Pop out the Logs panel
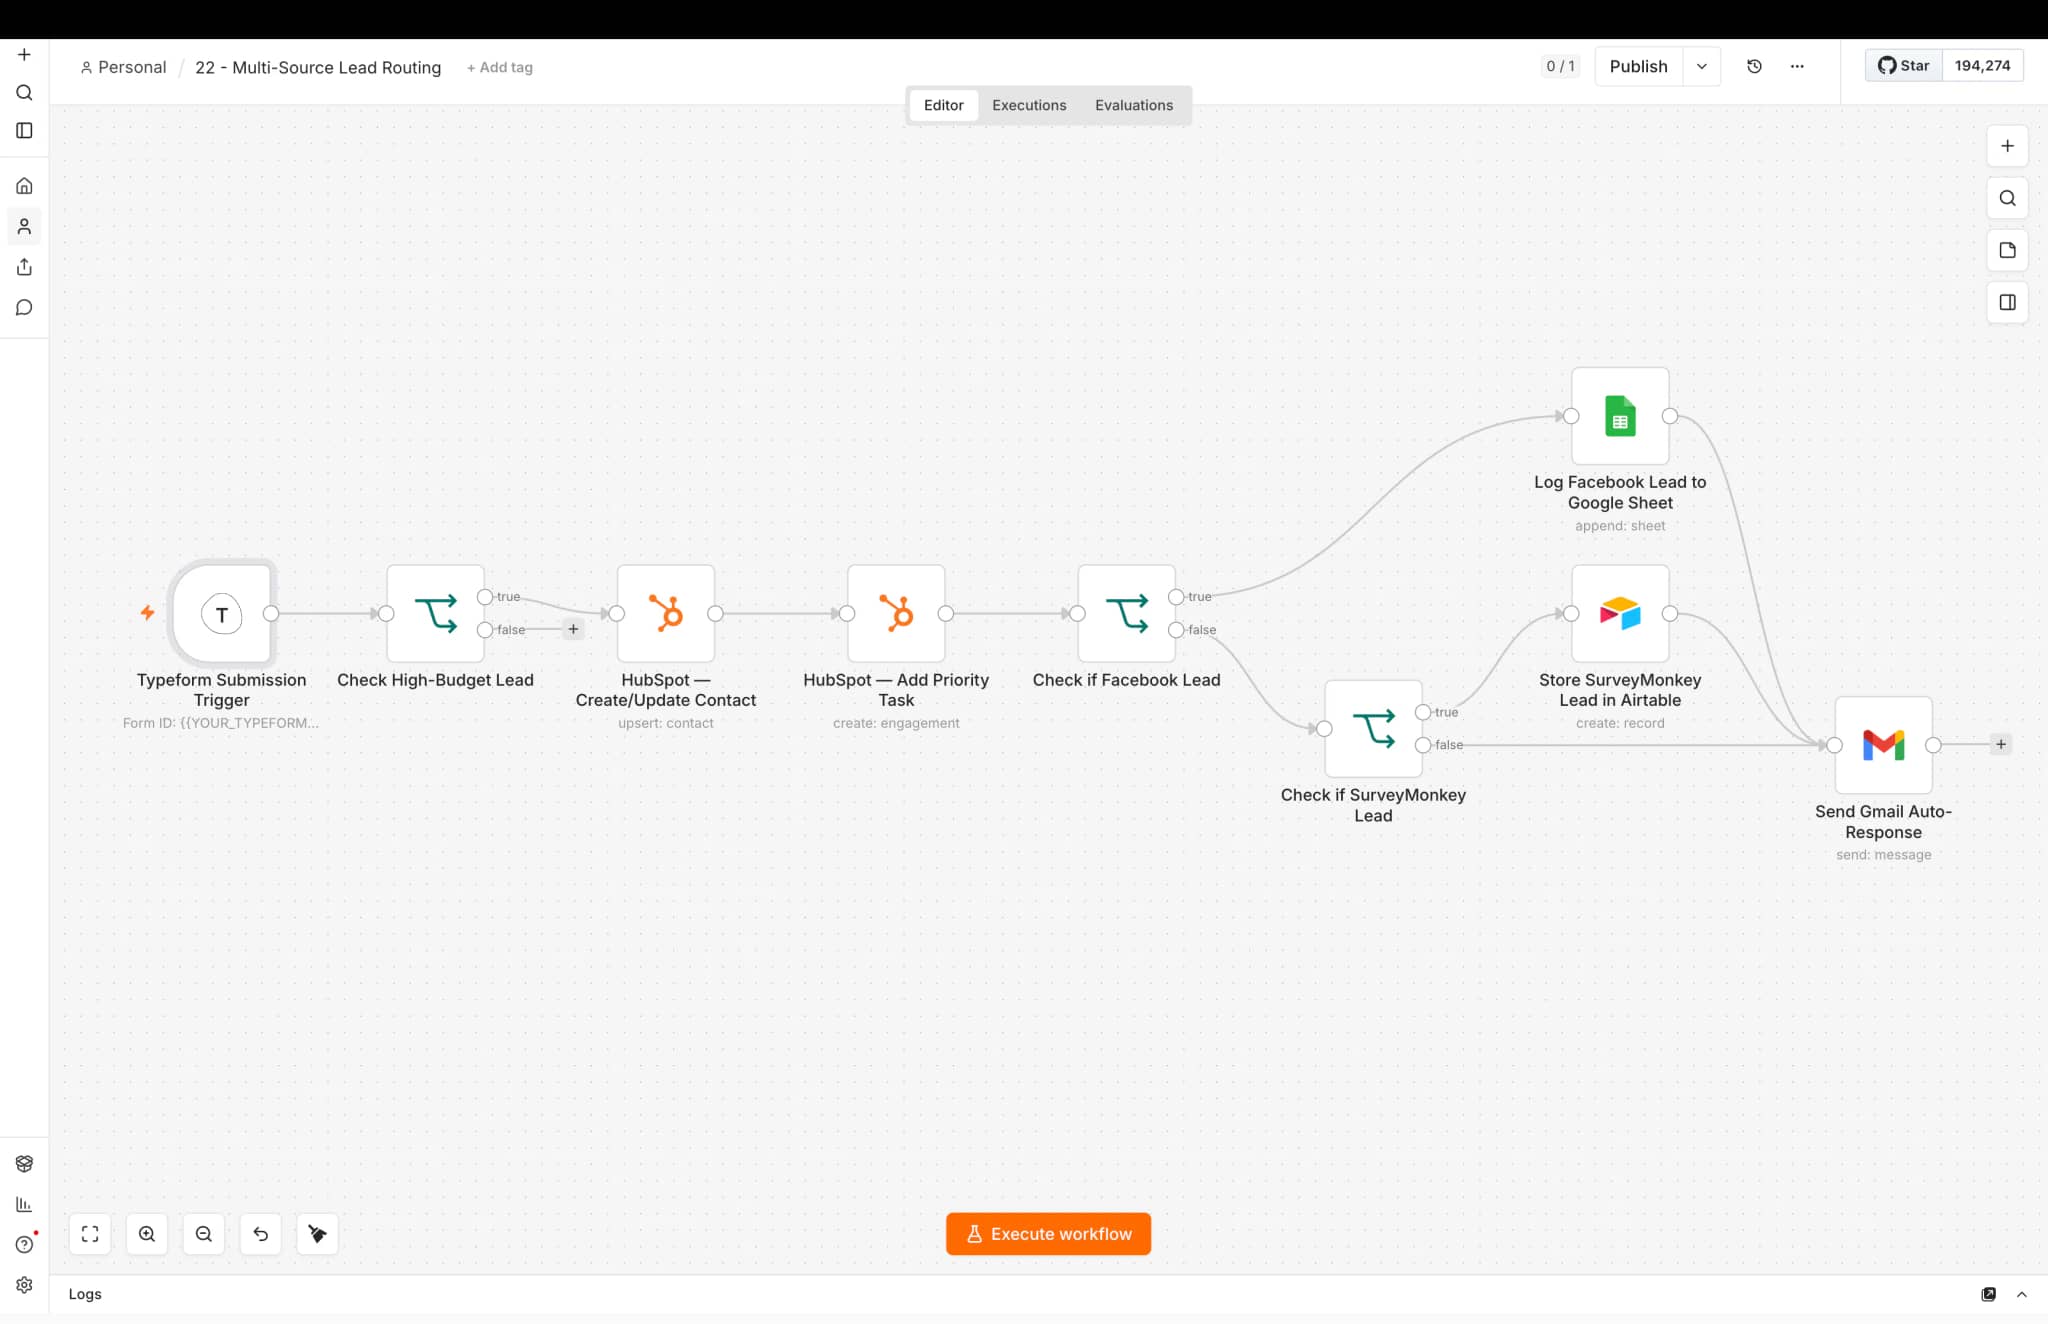 (1989, 1294)
